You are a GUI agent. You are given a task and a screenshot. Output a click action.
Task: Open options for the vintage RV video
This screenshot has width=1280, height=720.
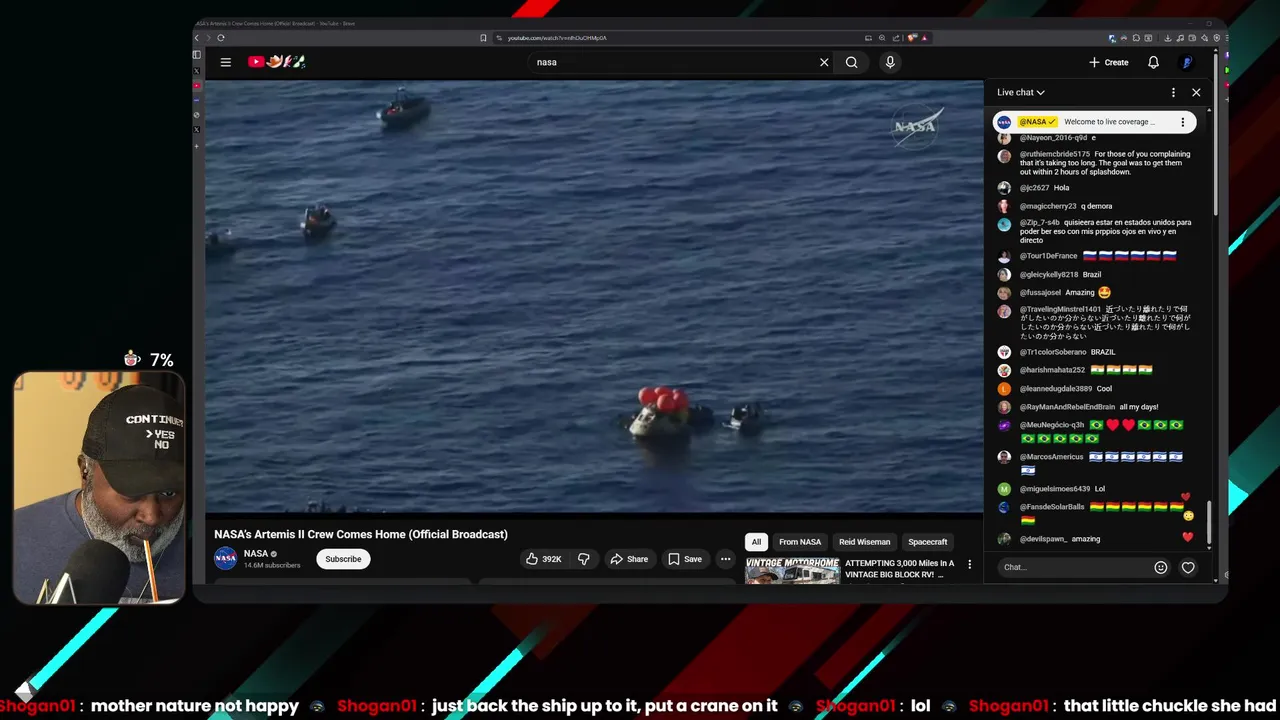coord(969,565)
